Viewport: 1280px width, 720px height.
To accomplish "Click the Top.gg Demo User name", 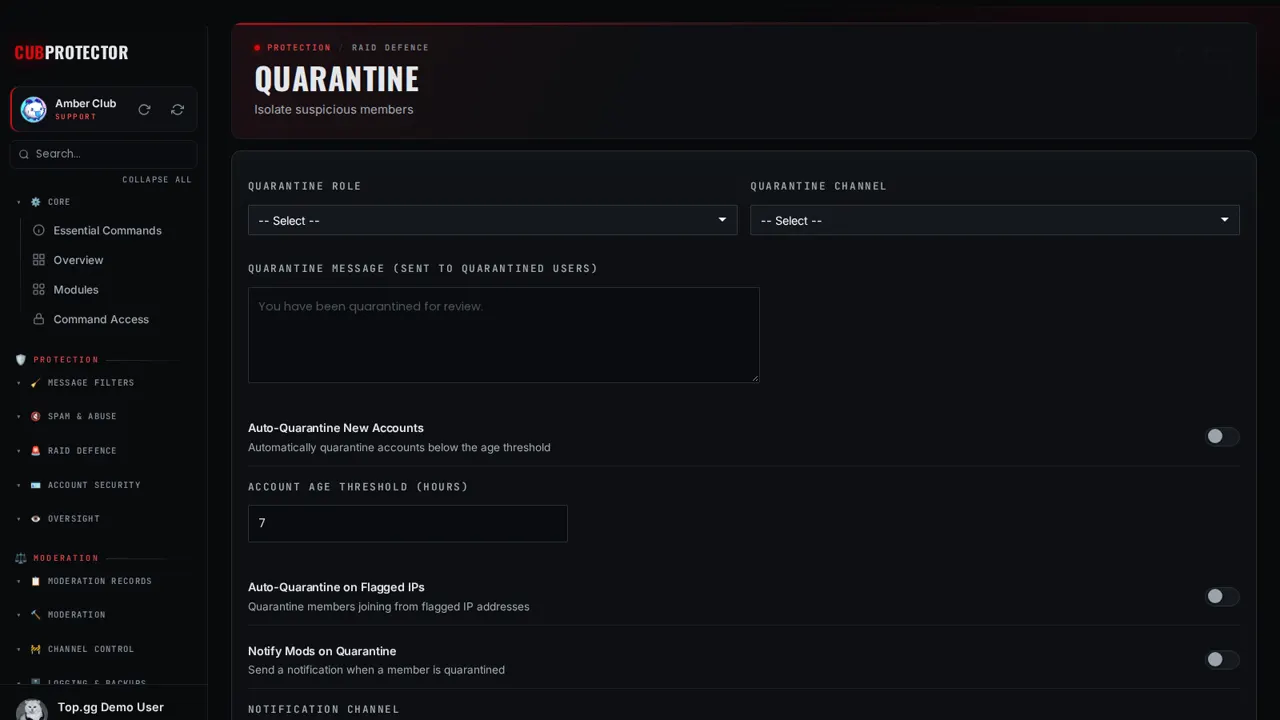I will point(111,707).
